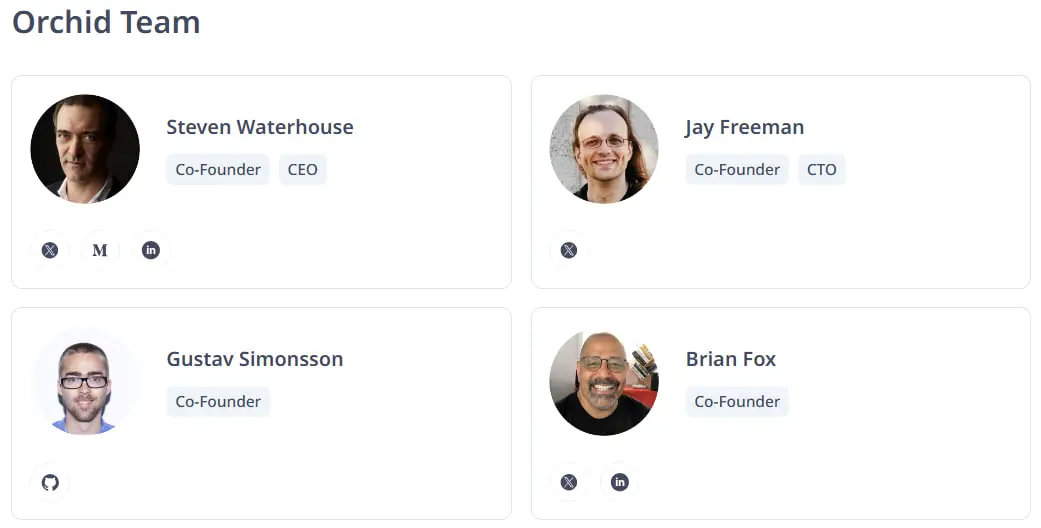
Task: Click Jay Freeman's profile photo
Action: 604,149
